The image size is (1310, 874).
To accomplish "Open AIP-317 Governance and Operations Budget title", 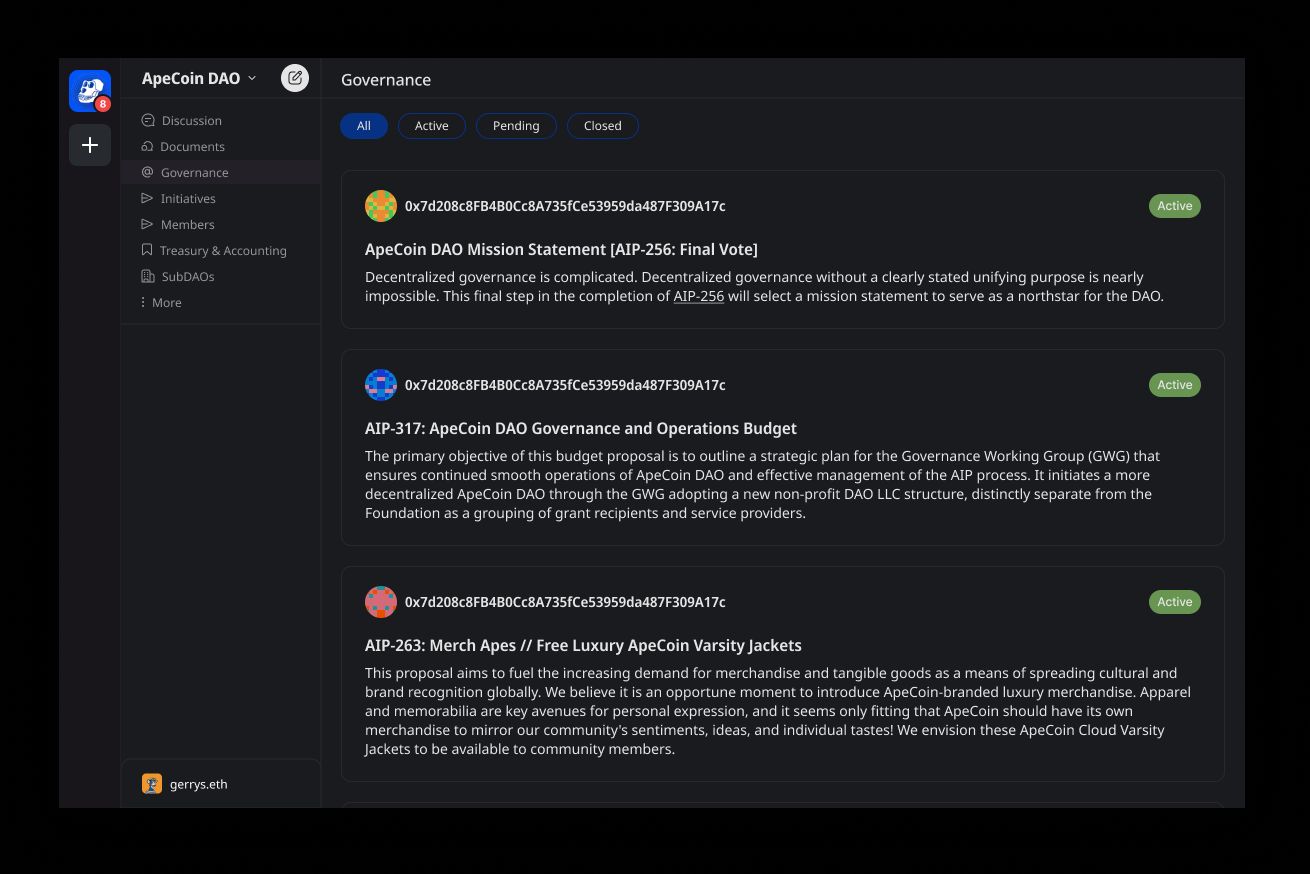I will 581,428.
